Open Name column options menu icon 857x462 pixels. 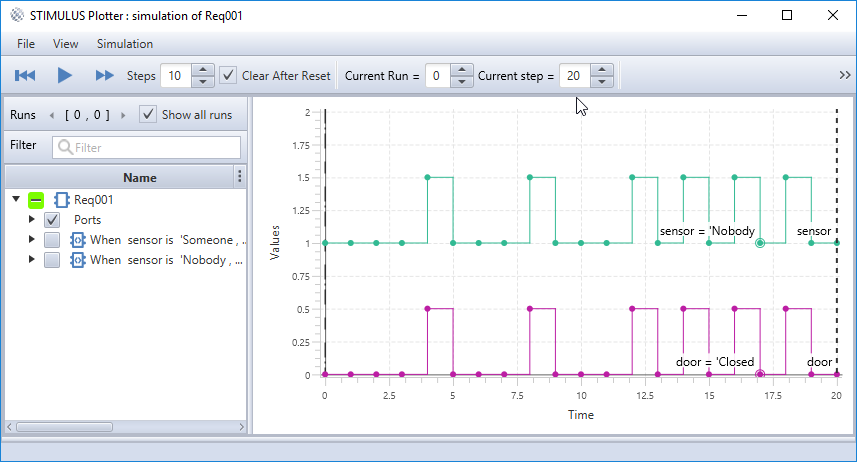tap(239, 176)
